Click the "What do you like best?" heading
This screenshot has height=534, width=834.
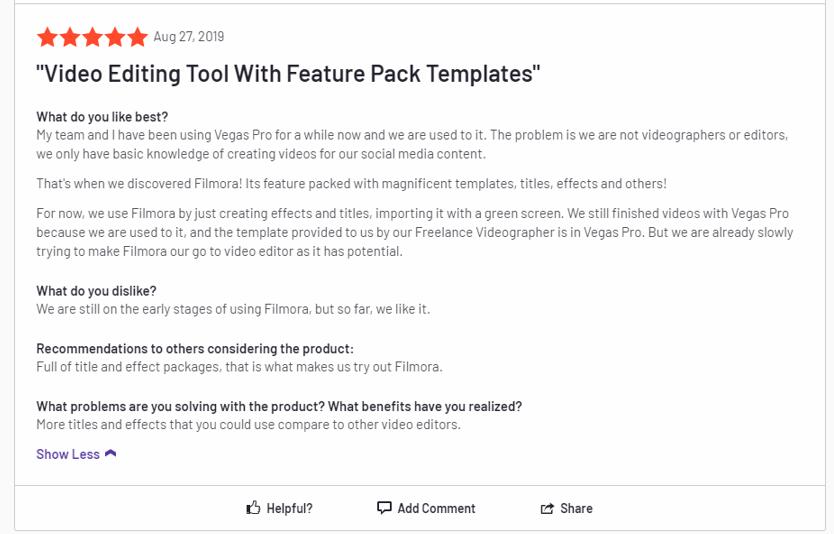click(x=102, y=117)
